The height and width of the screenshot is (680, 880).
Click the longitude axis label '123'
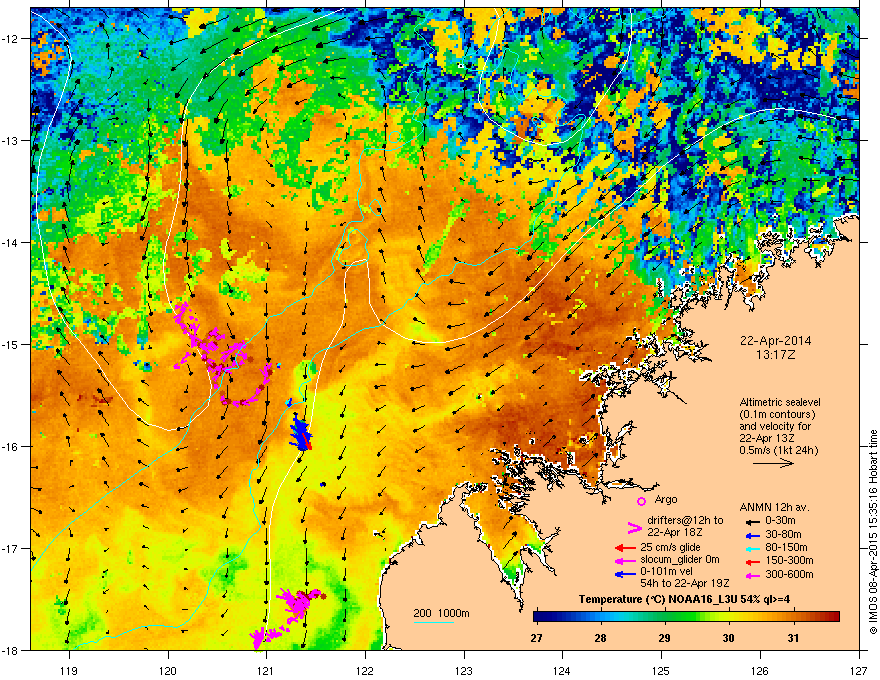tap(464, 670)
